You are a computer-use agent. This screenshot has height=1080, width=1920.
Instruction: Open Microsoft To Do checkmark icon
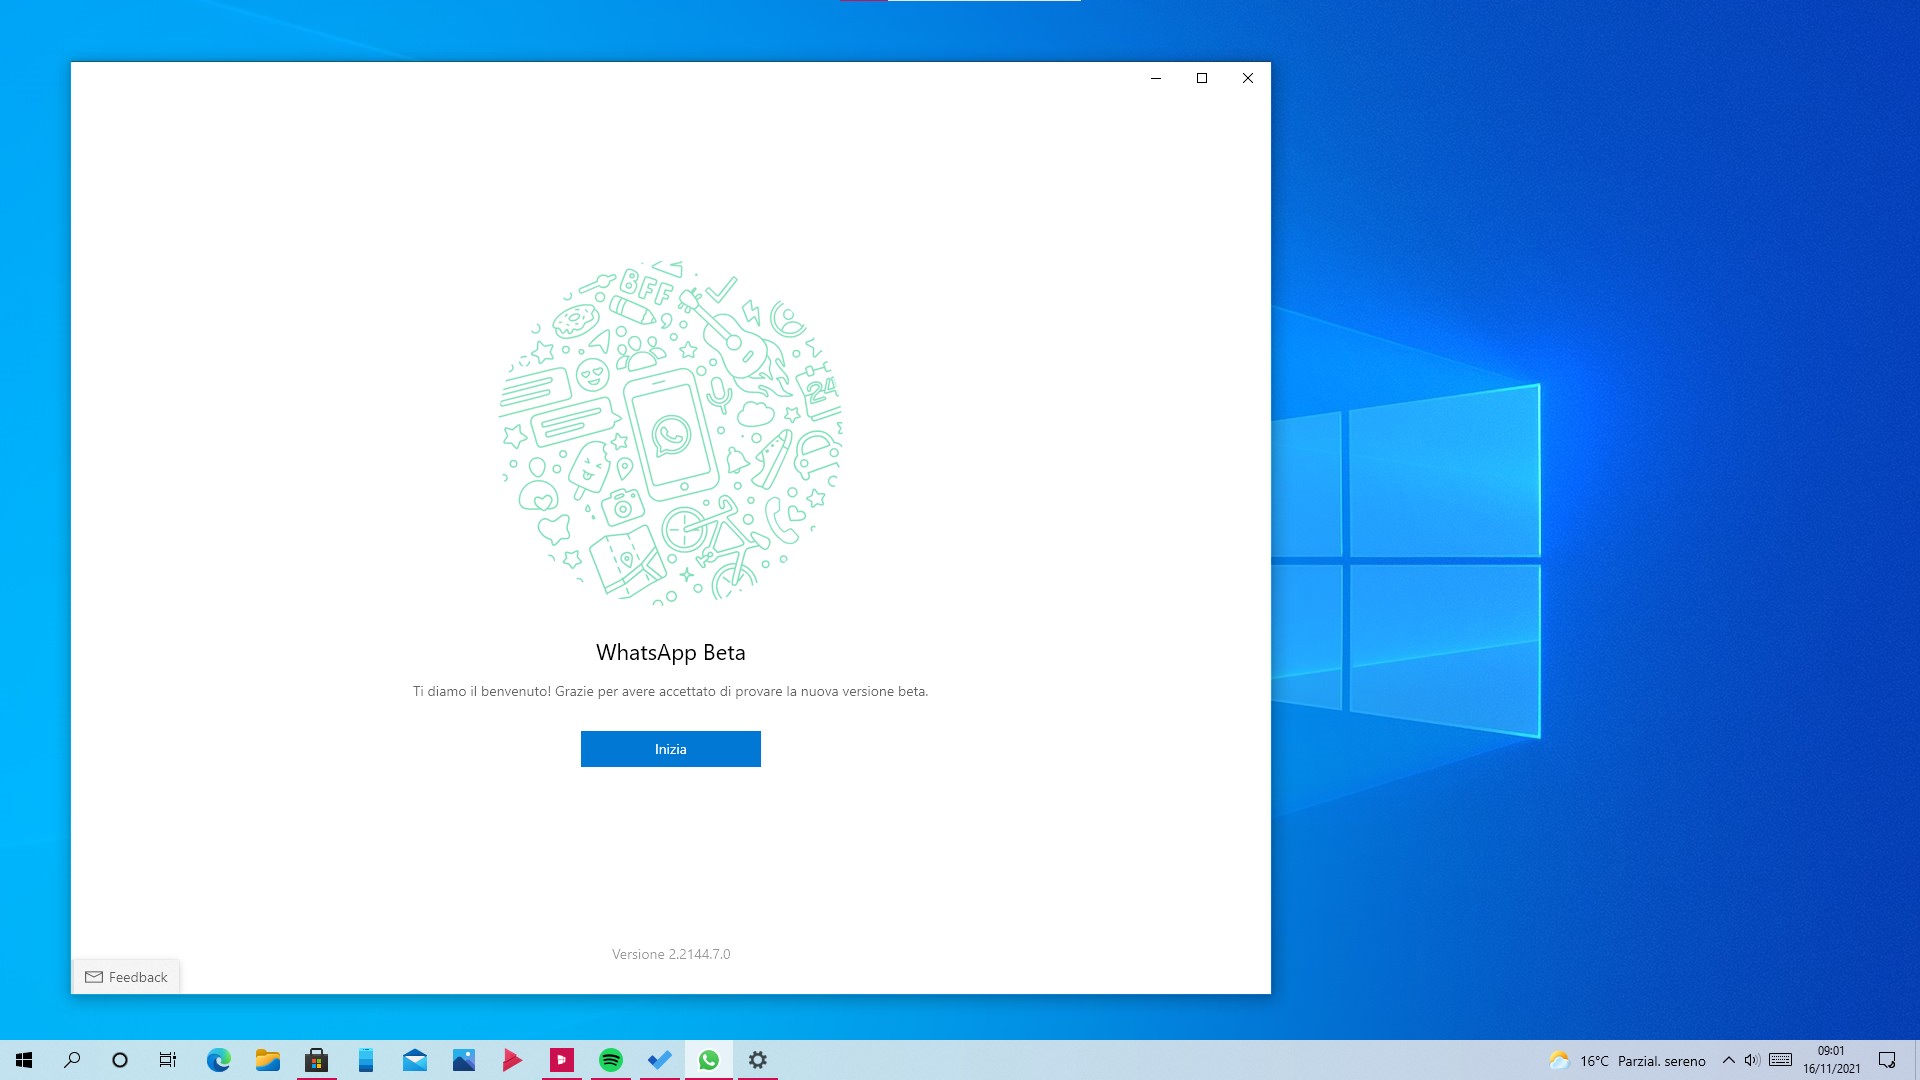660,1060
